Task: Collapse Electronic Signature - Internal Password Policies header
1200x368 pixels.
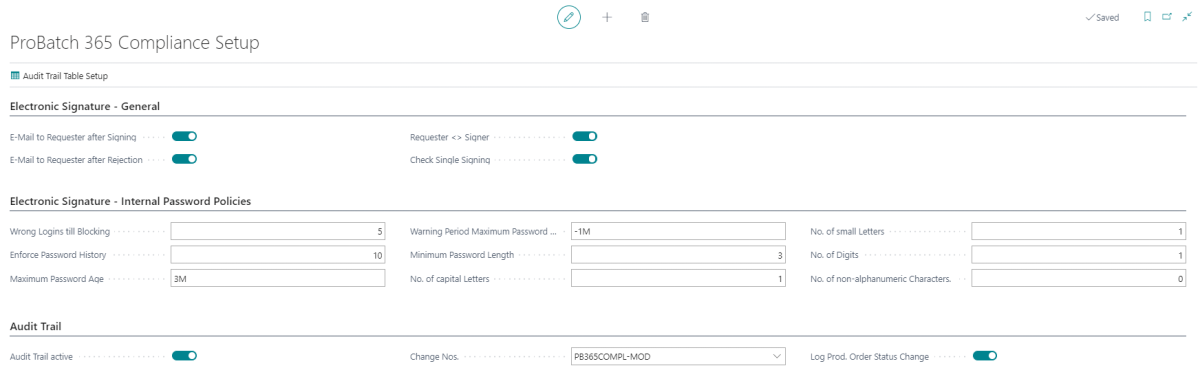Action: [130, 201]
